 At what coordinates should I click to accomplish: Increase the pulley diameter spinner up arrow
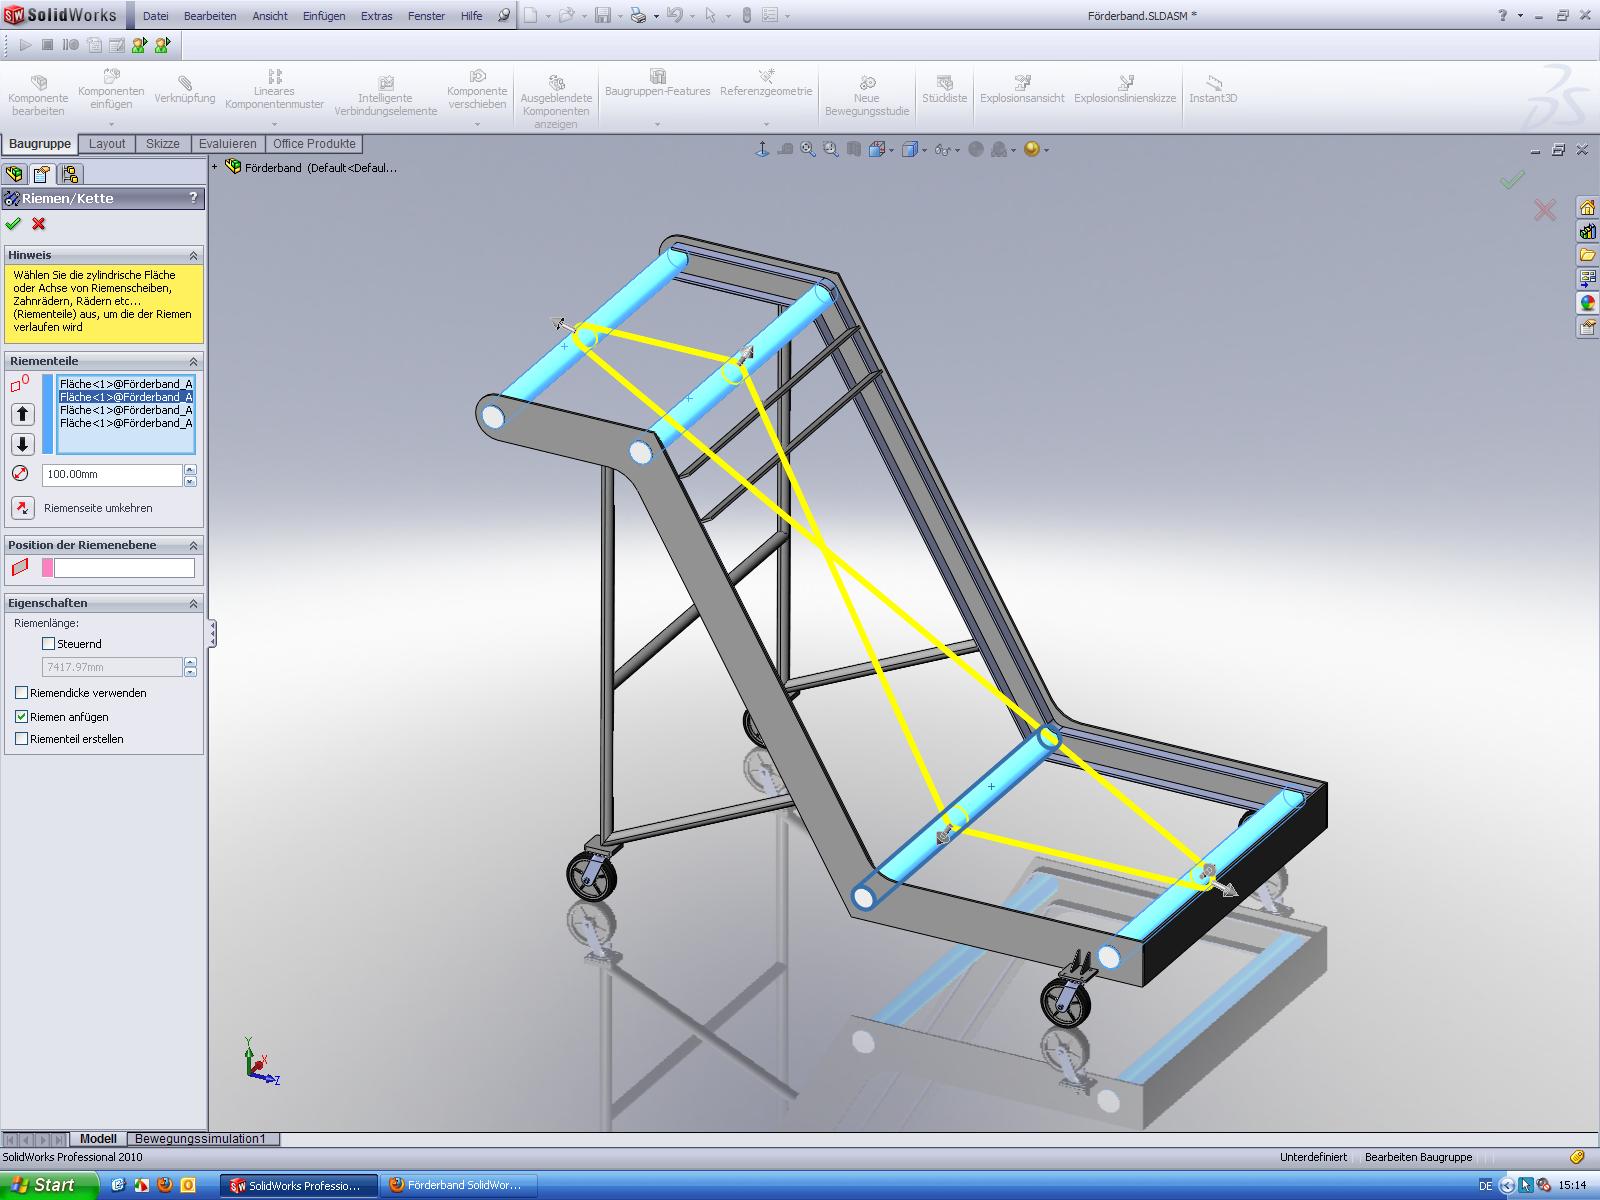coord(190,469)
